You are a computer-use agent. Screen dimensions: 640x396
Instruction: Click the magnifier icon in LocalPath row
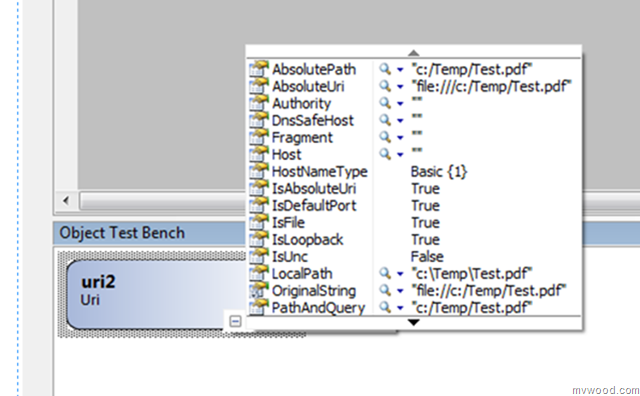[384, 273]
